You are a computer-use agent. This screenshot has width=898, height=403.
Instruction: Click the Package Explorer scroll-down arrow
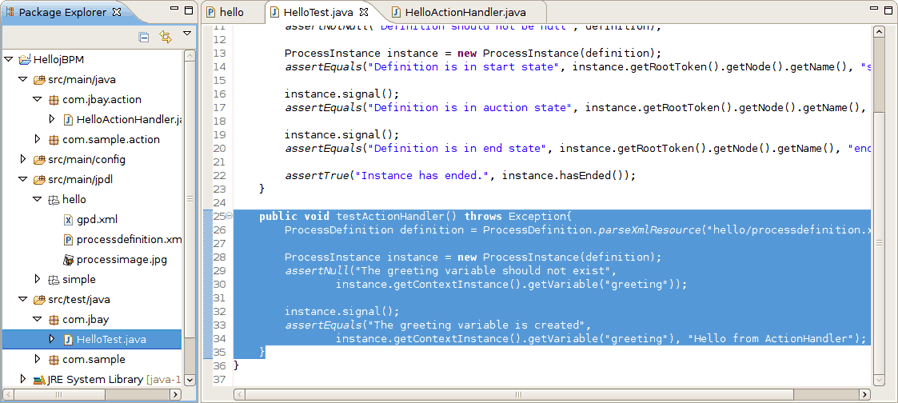[x=190, y=380]
